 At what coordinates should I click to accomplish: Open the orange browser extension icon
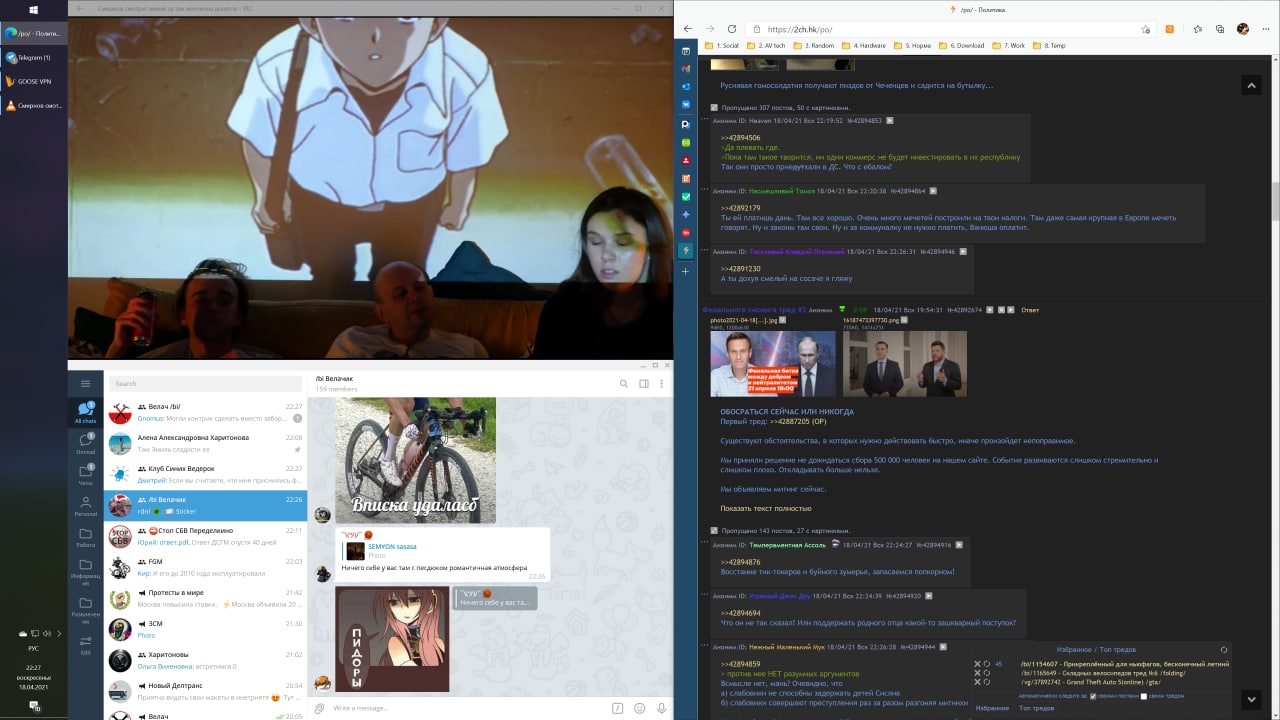(1169, 29)
